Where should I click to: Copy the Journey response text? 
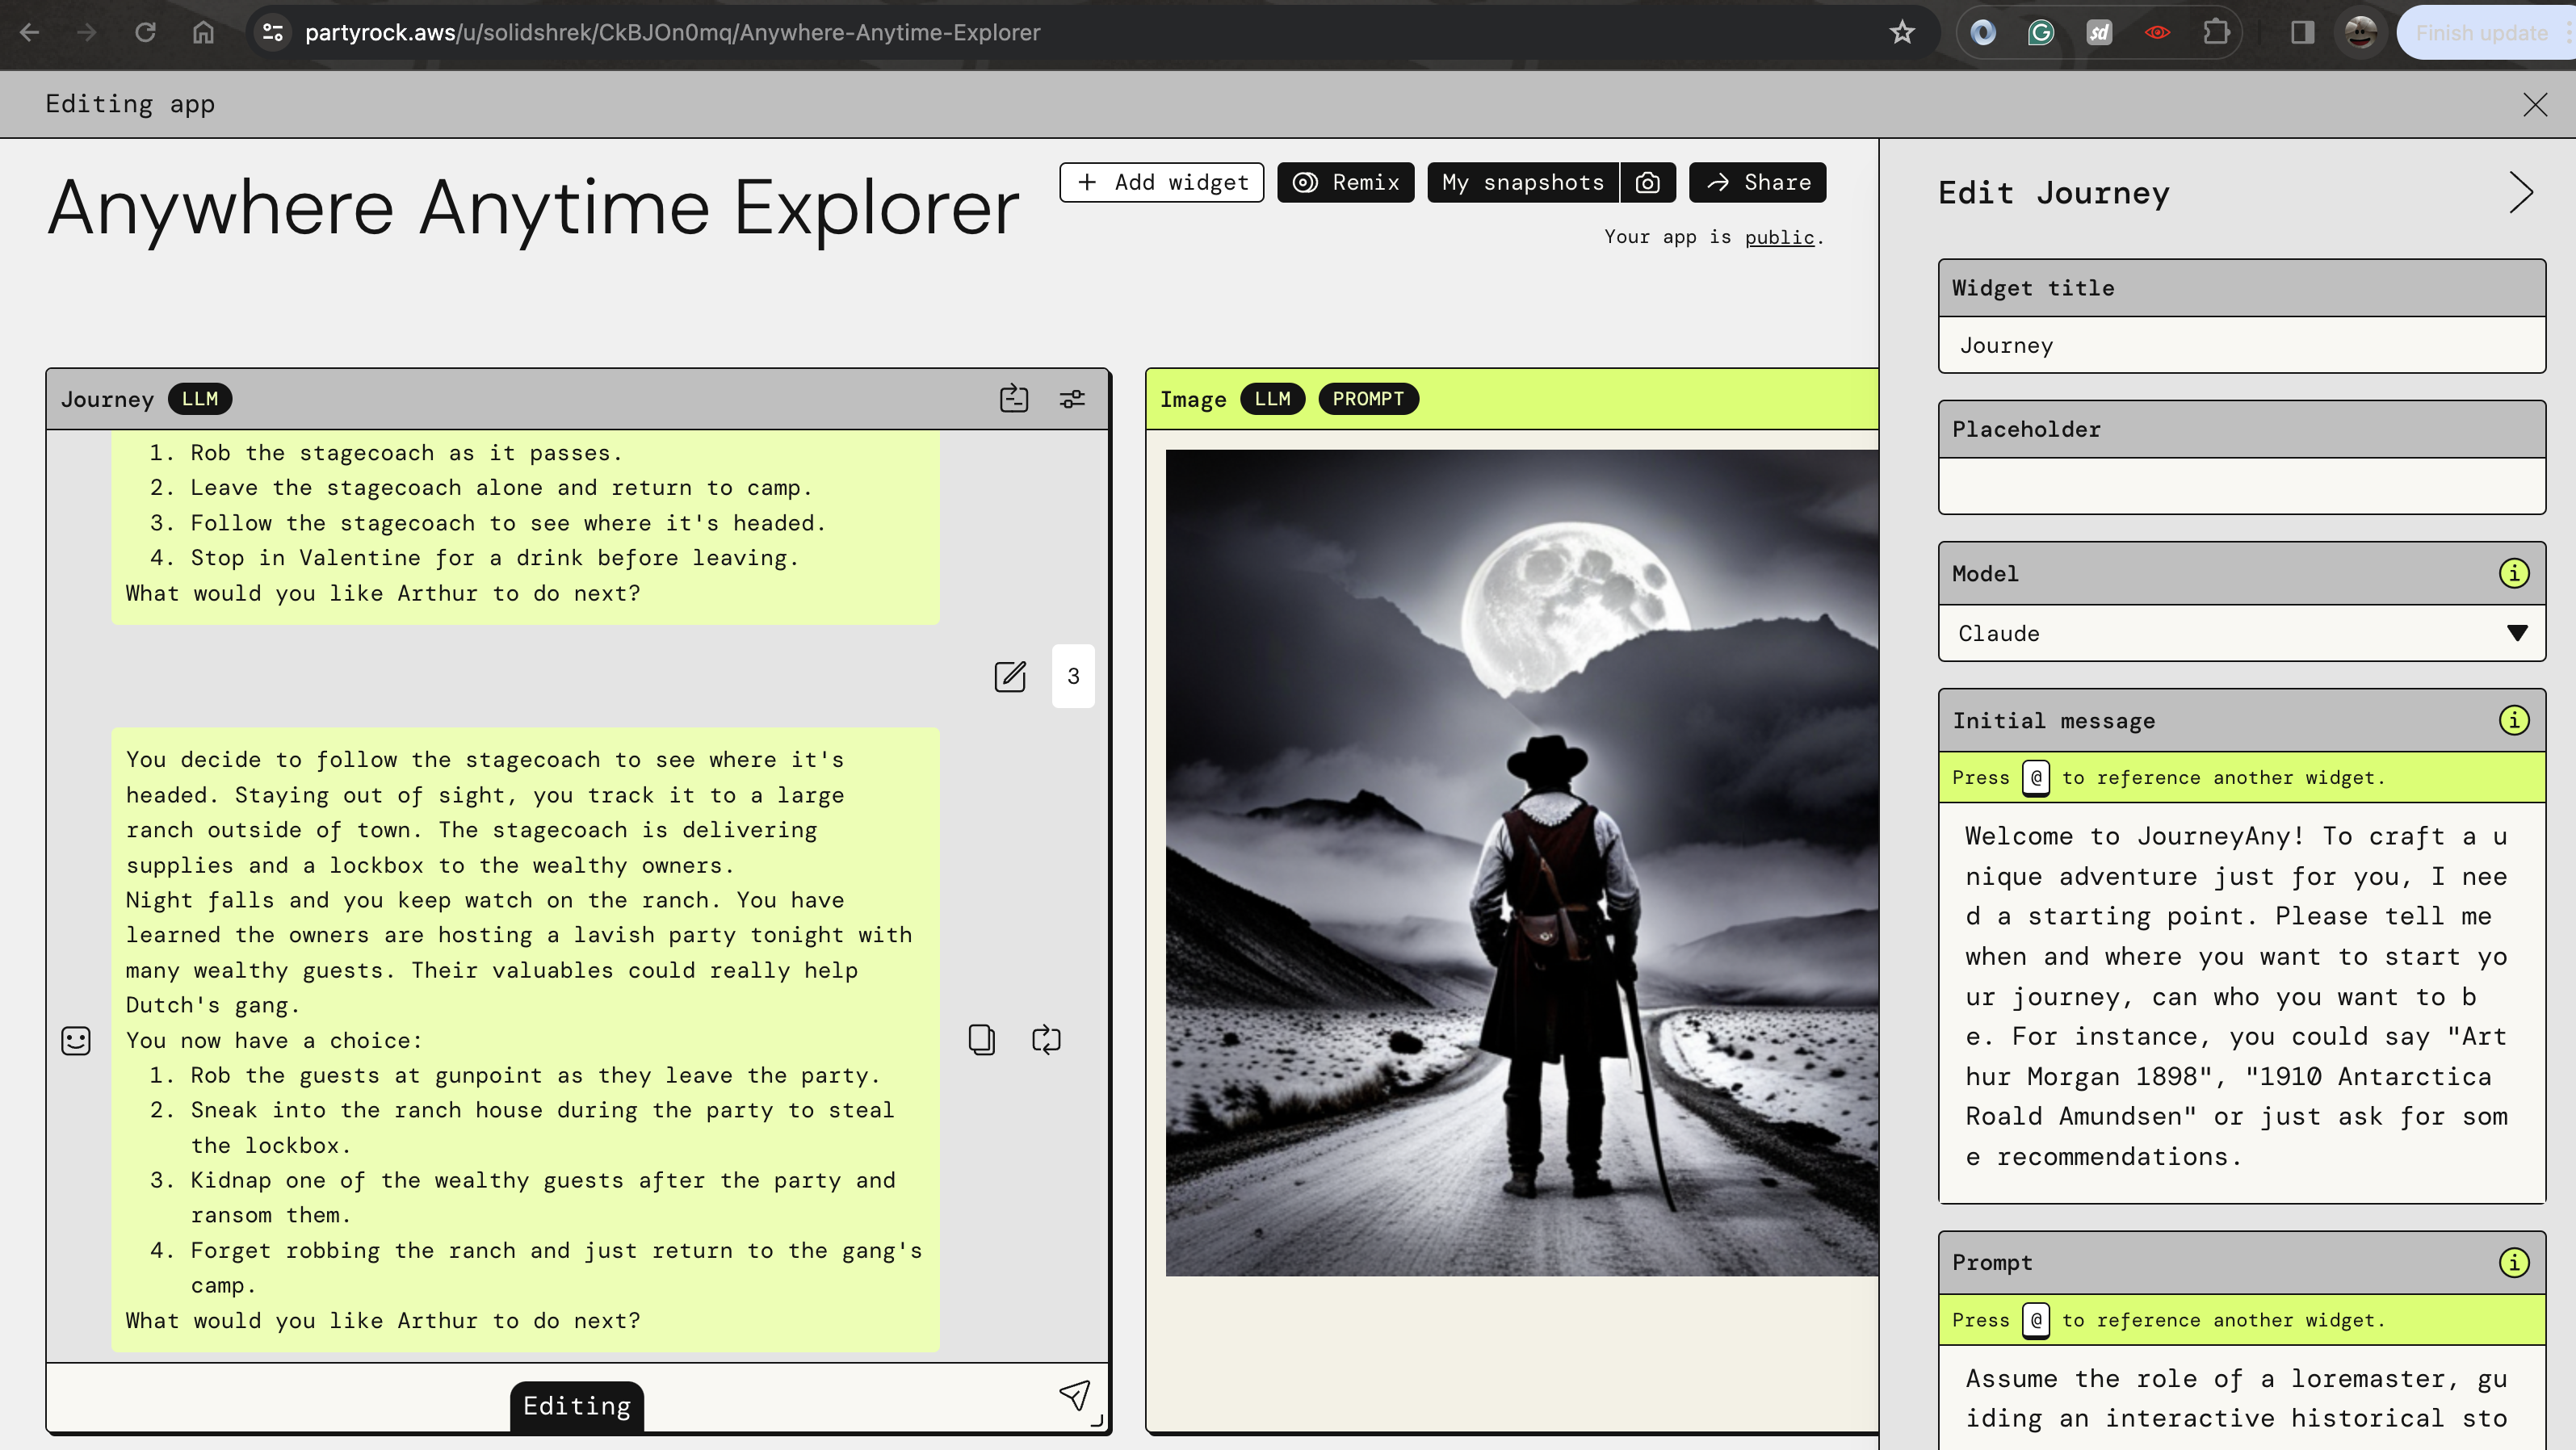(x=981, y=1040)
